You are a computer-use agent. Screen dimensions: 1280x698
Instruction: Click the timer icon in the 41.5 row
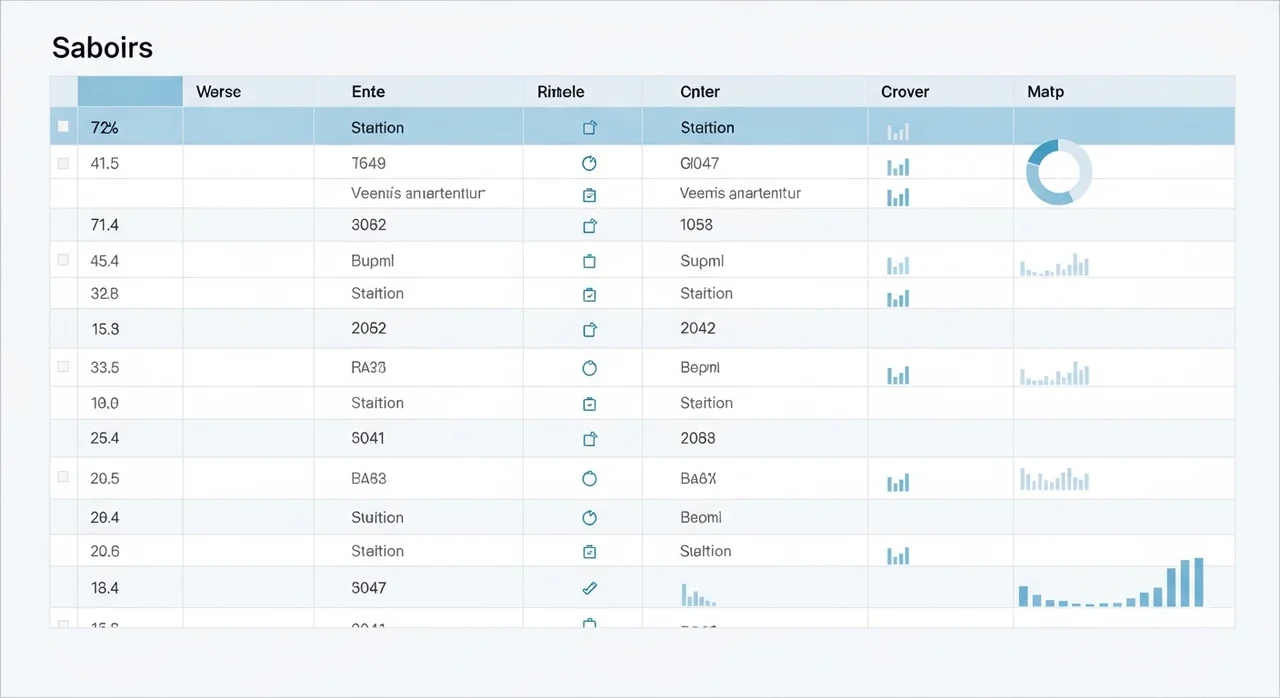(589, 163)
